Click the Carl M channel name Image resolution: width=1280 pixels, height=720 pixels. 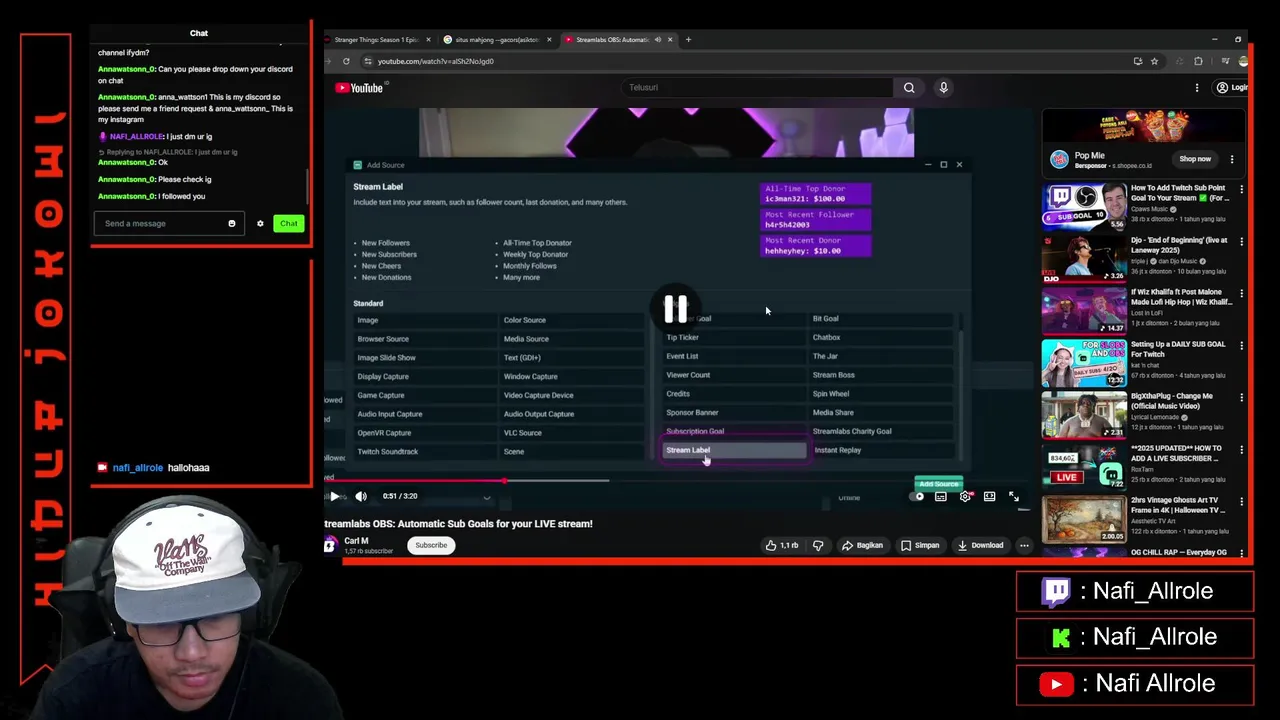(356, 541)
